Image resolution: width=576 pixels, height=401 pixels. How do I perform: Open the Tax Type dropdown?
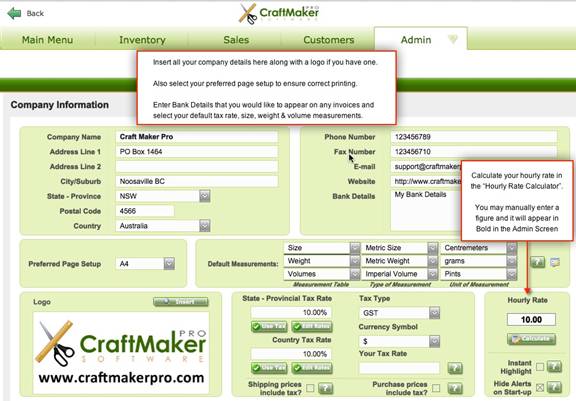point(435,313)
